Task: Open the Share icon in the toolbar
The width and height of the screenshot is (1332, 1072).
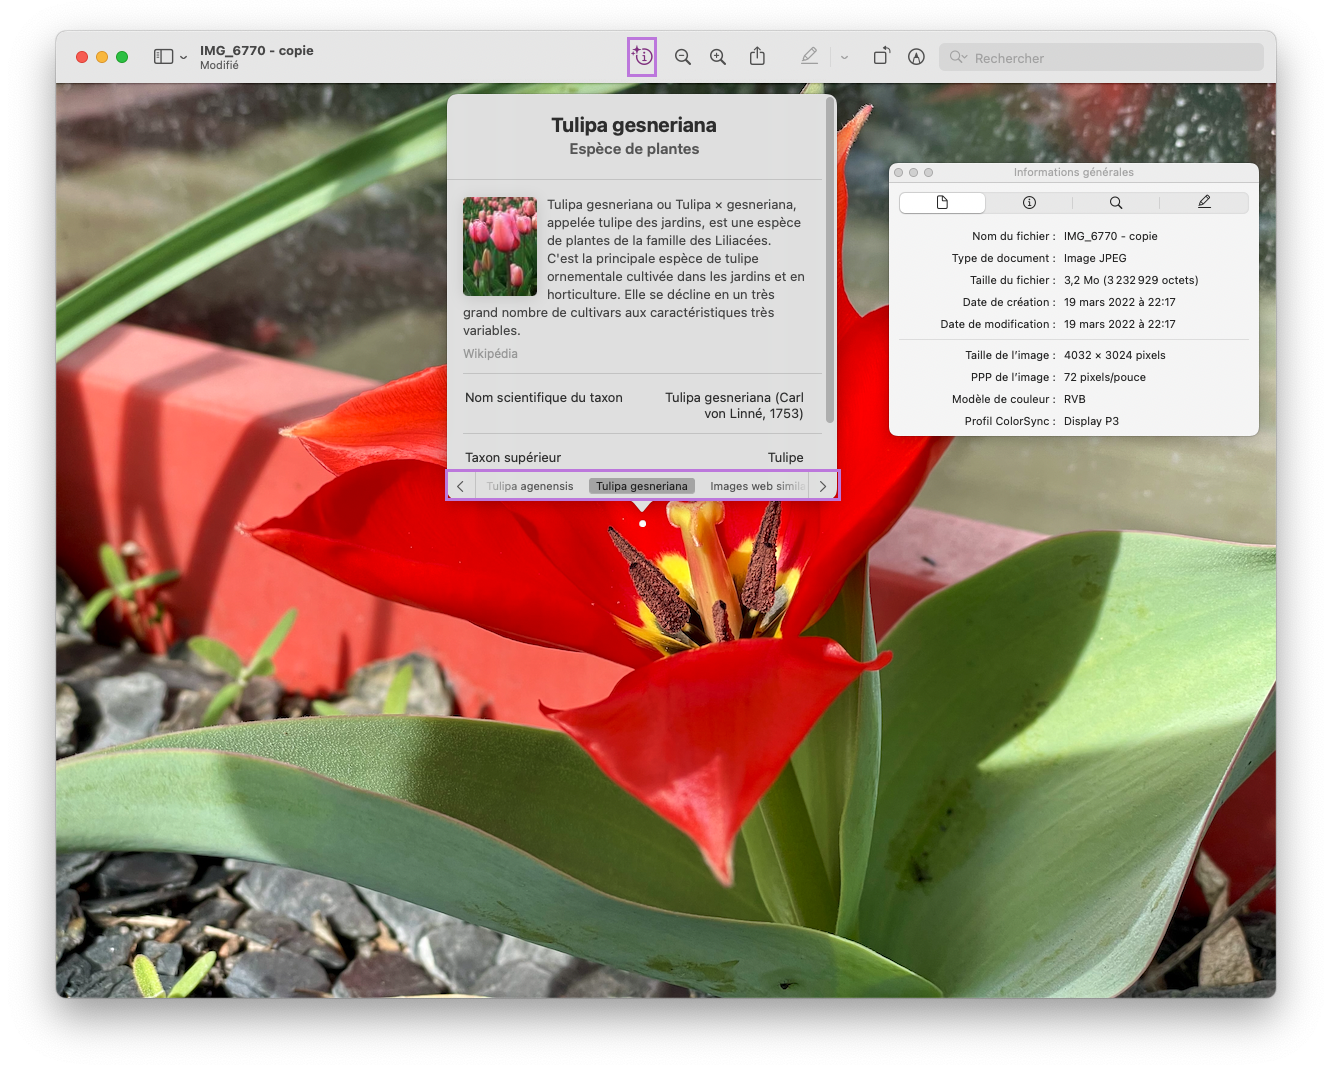Action: coord(757,57)
